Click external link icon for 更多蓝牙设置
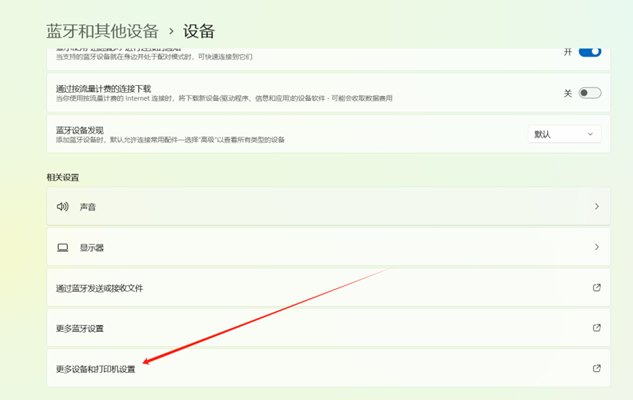 [597, 328]
